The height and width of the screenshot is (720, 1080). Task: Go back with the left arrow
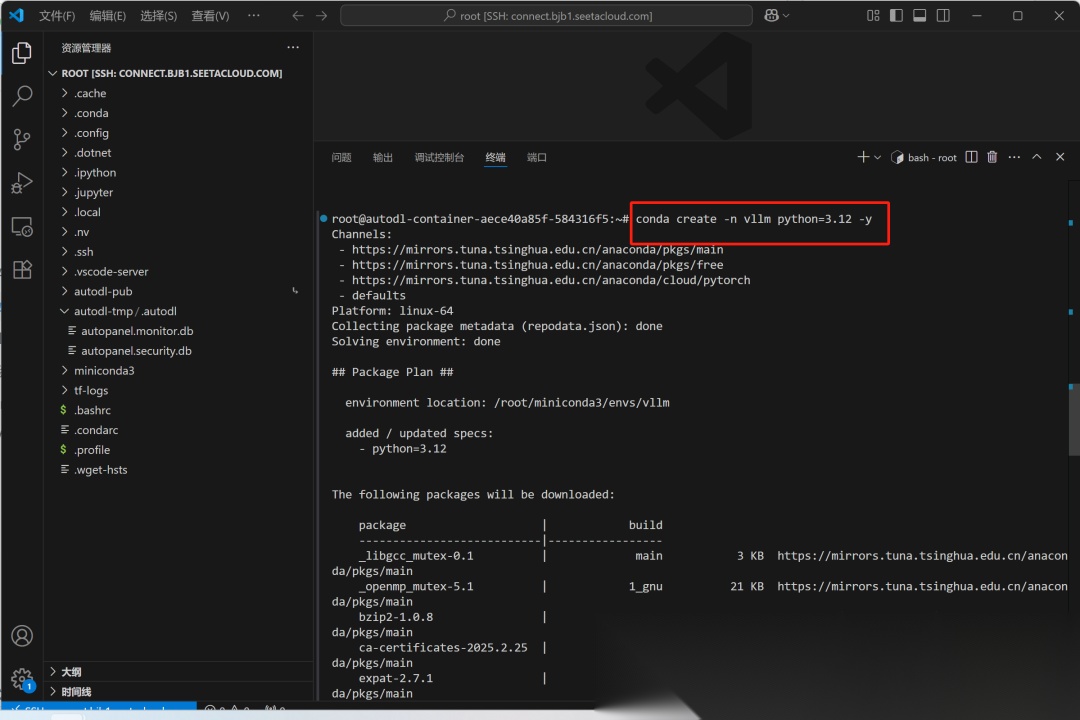pyautogui.click(x=298, y=15)
